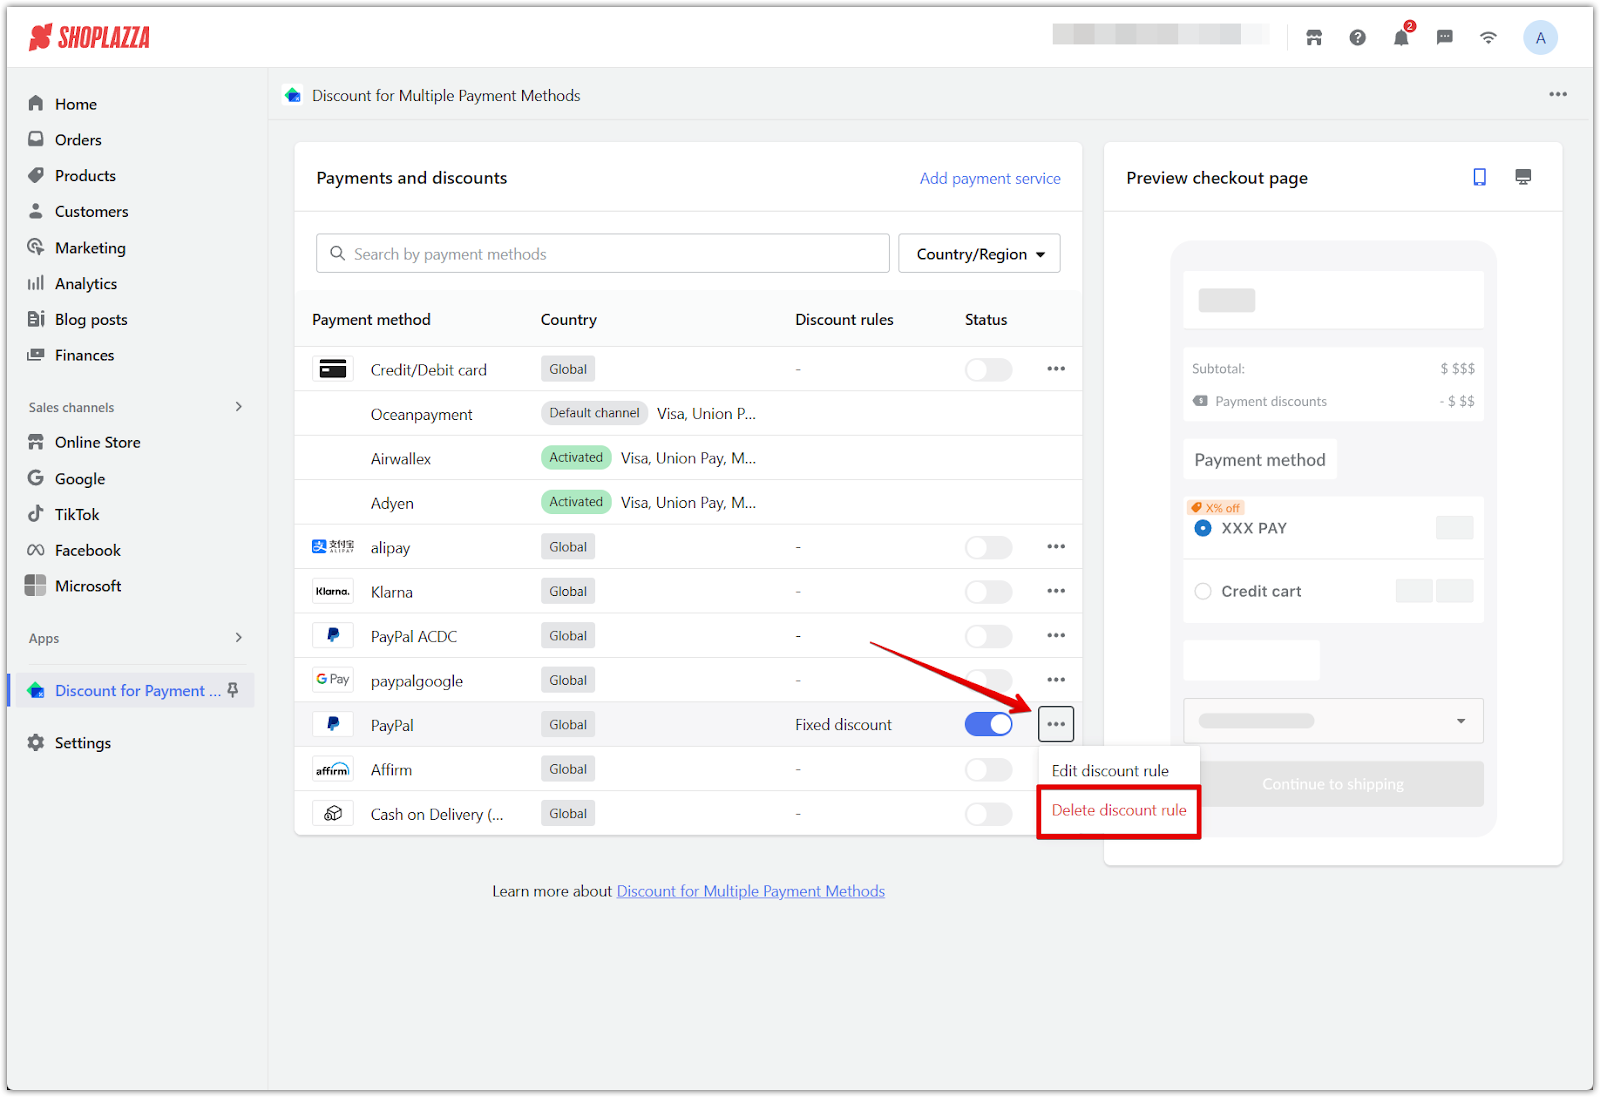The height and width of the screenshot is (1097, 1600).
Task: Open page options three-dot menu in header
Action: 1558,95
